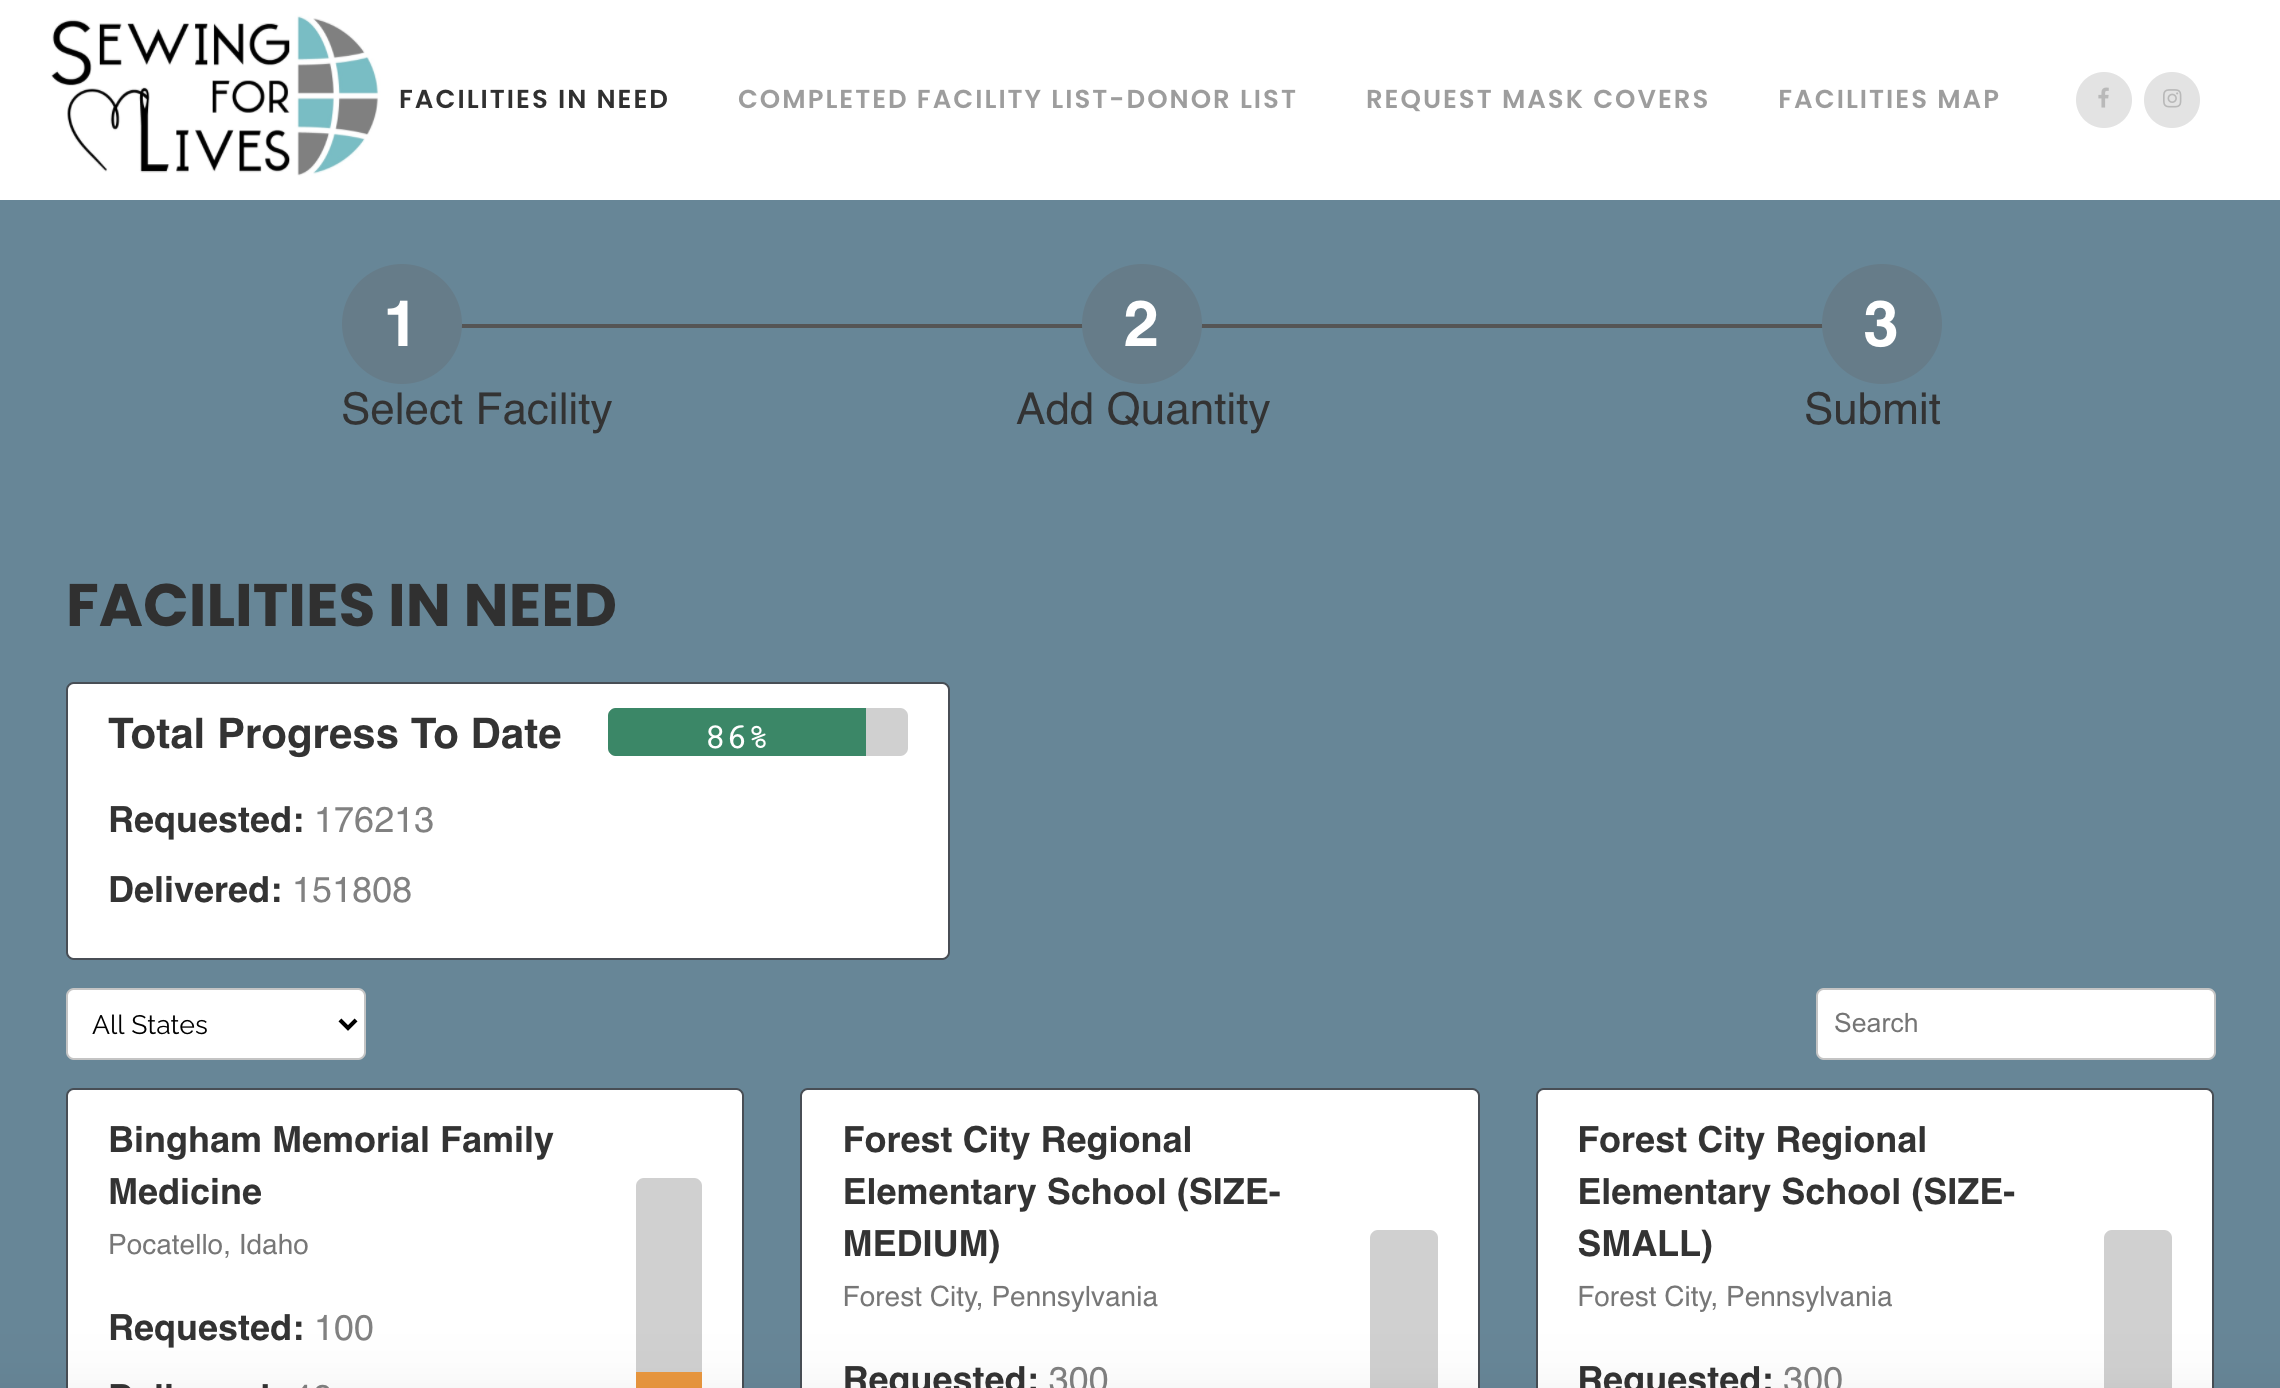The width and height of the screenshot is (2280, 1388).
Task: Click the FACILITIES IN NEED page heading
Action: pos(341,606)
